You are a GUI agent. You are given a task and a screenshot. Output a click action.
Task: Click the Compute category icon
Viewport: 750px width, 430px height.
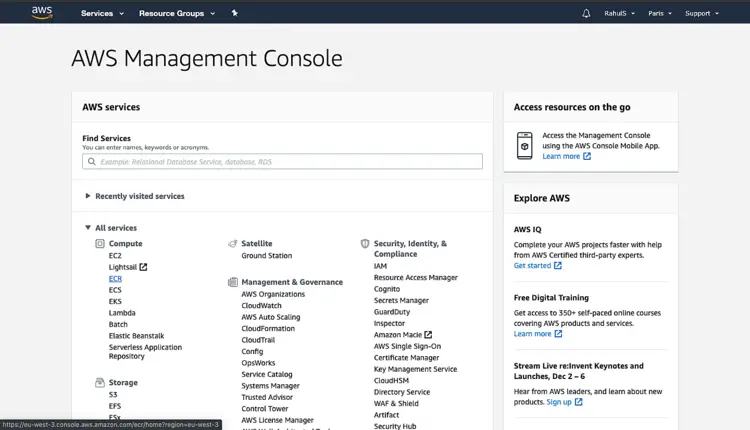click(x=99, y=243)
